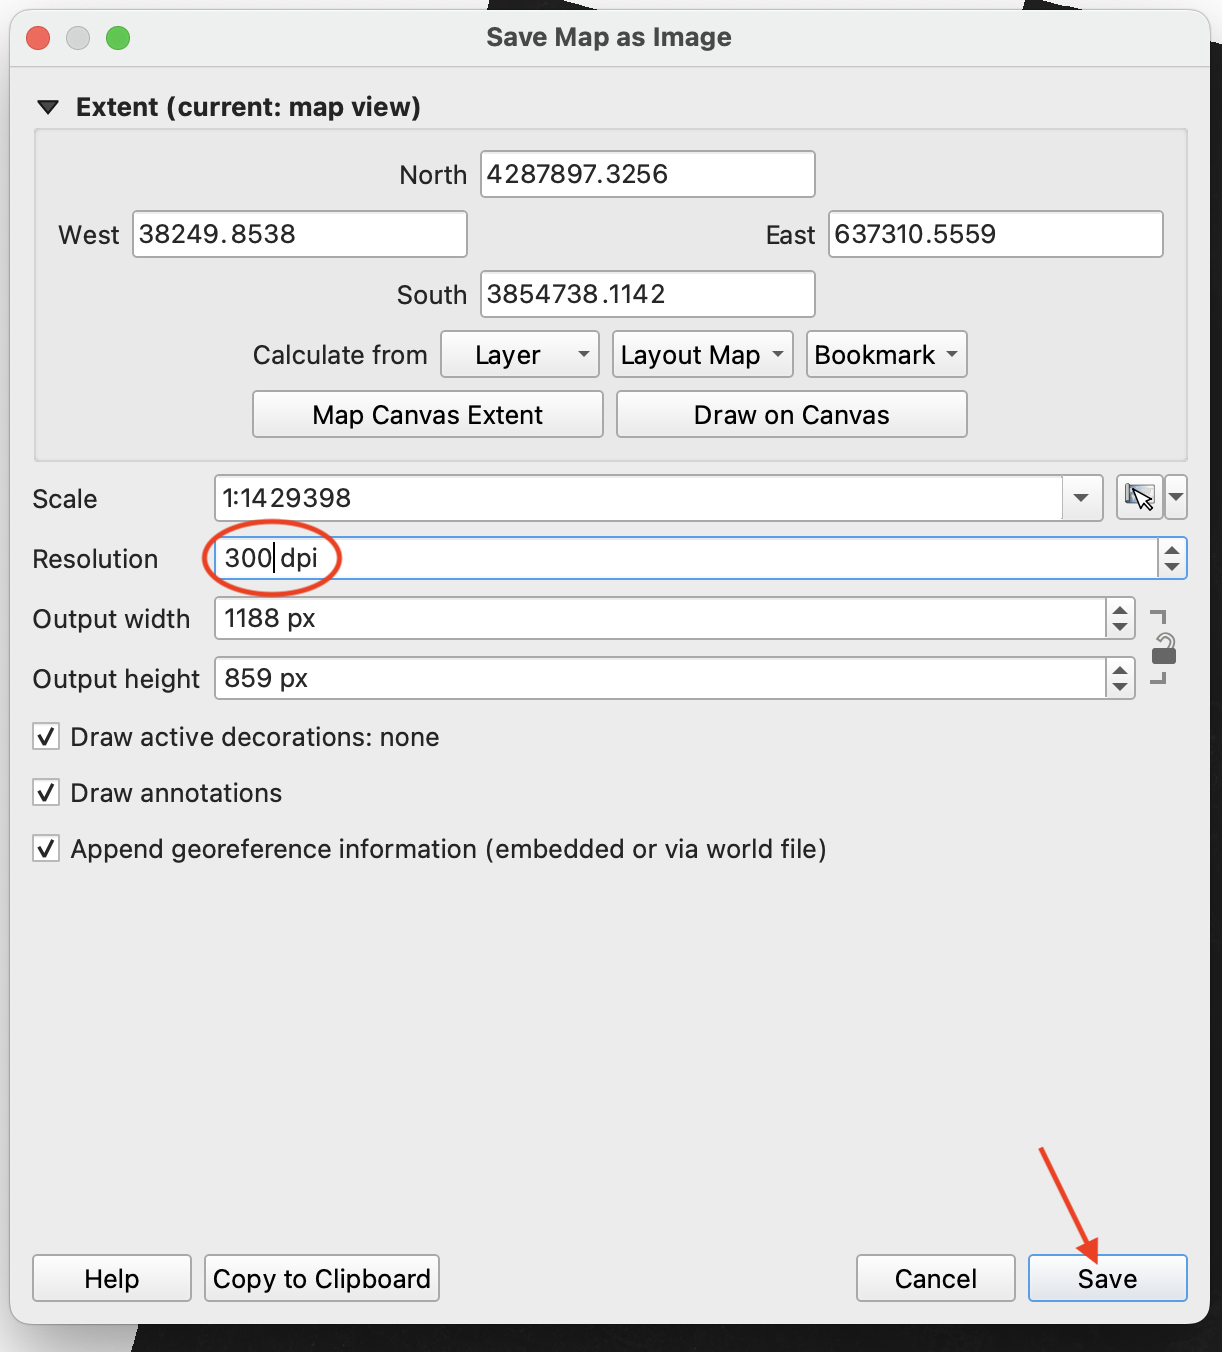Click the set-scale-from-canvas icon button
Viewport: 1222px width, 1352px height.
(x=1139, y=497)
